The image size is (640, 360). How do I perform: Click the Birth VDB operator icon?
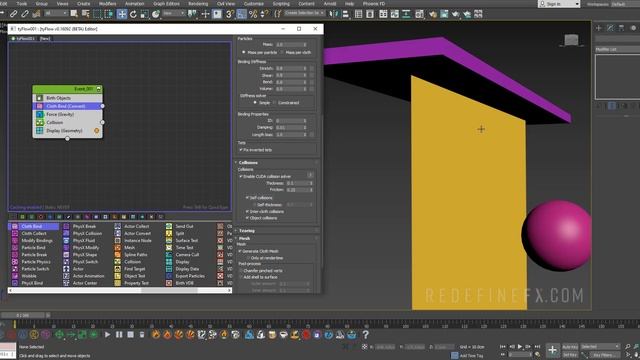tap(169, 283)
